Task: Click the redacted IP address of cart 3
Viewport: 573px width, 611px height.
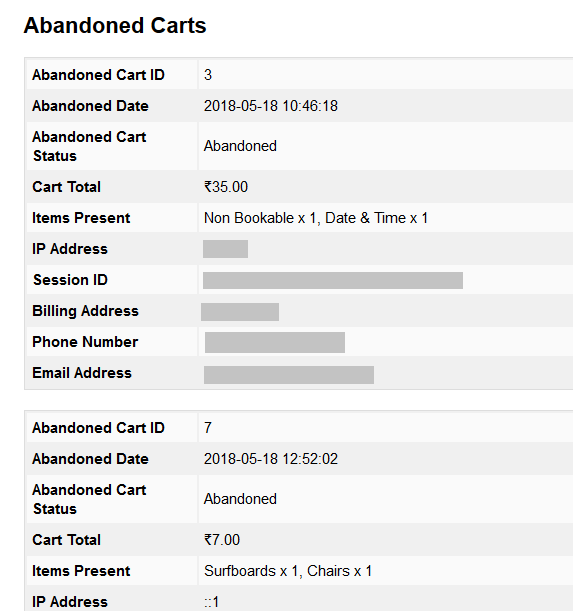Action: (x=225, y=249)
